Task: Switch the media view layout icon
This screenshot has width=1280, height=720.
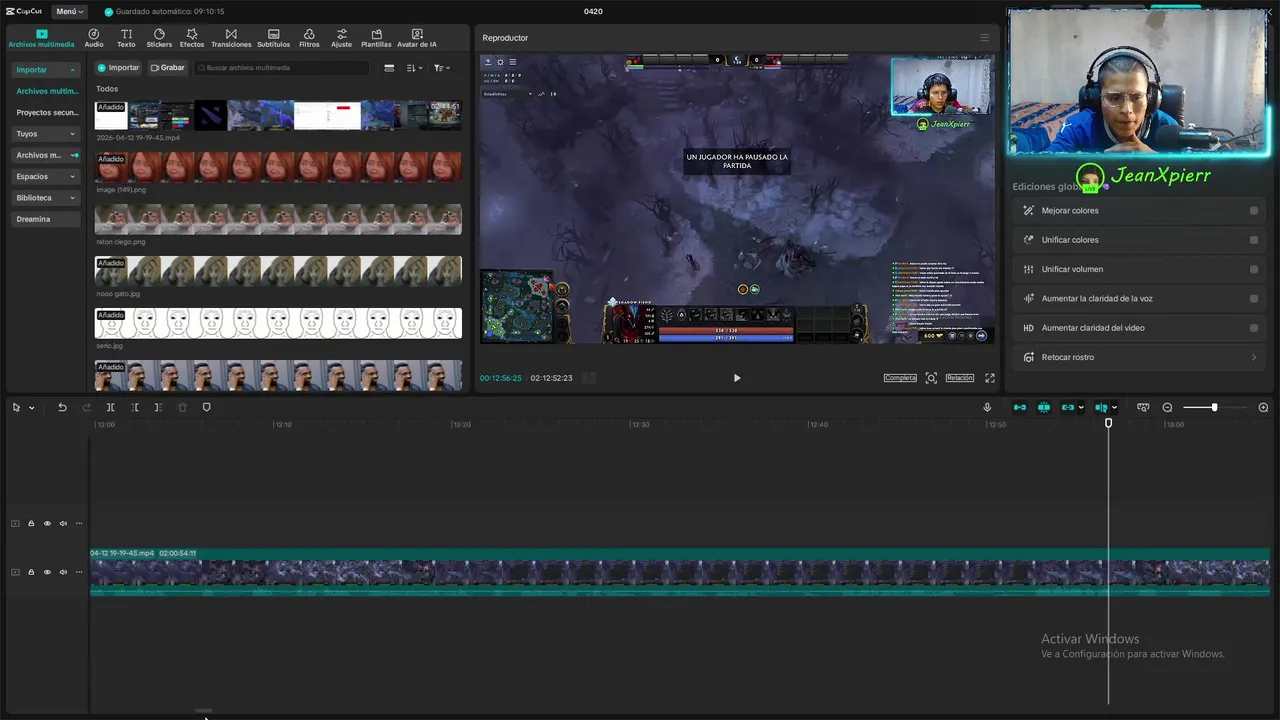Action: [389, 68]
